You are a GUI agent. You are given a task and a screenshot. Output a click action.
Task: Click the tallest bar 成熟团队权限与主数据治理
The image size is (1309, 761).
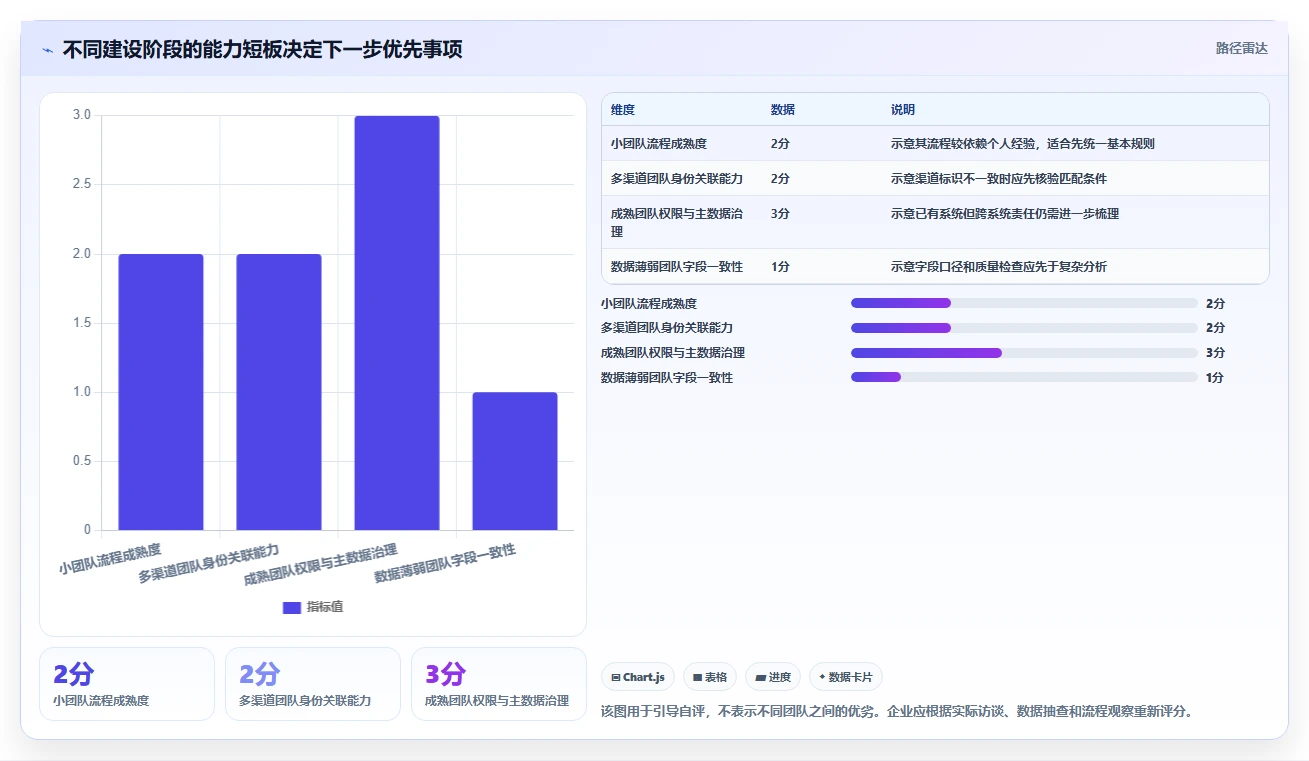397,323
